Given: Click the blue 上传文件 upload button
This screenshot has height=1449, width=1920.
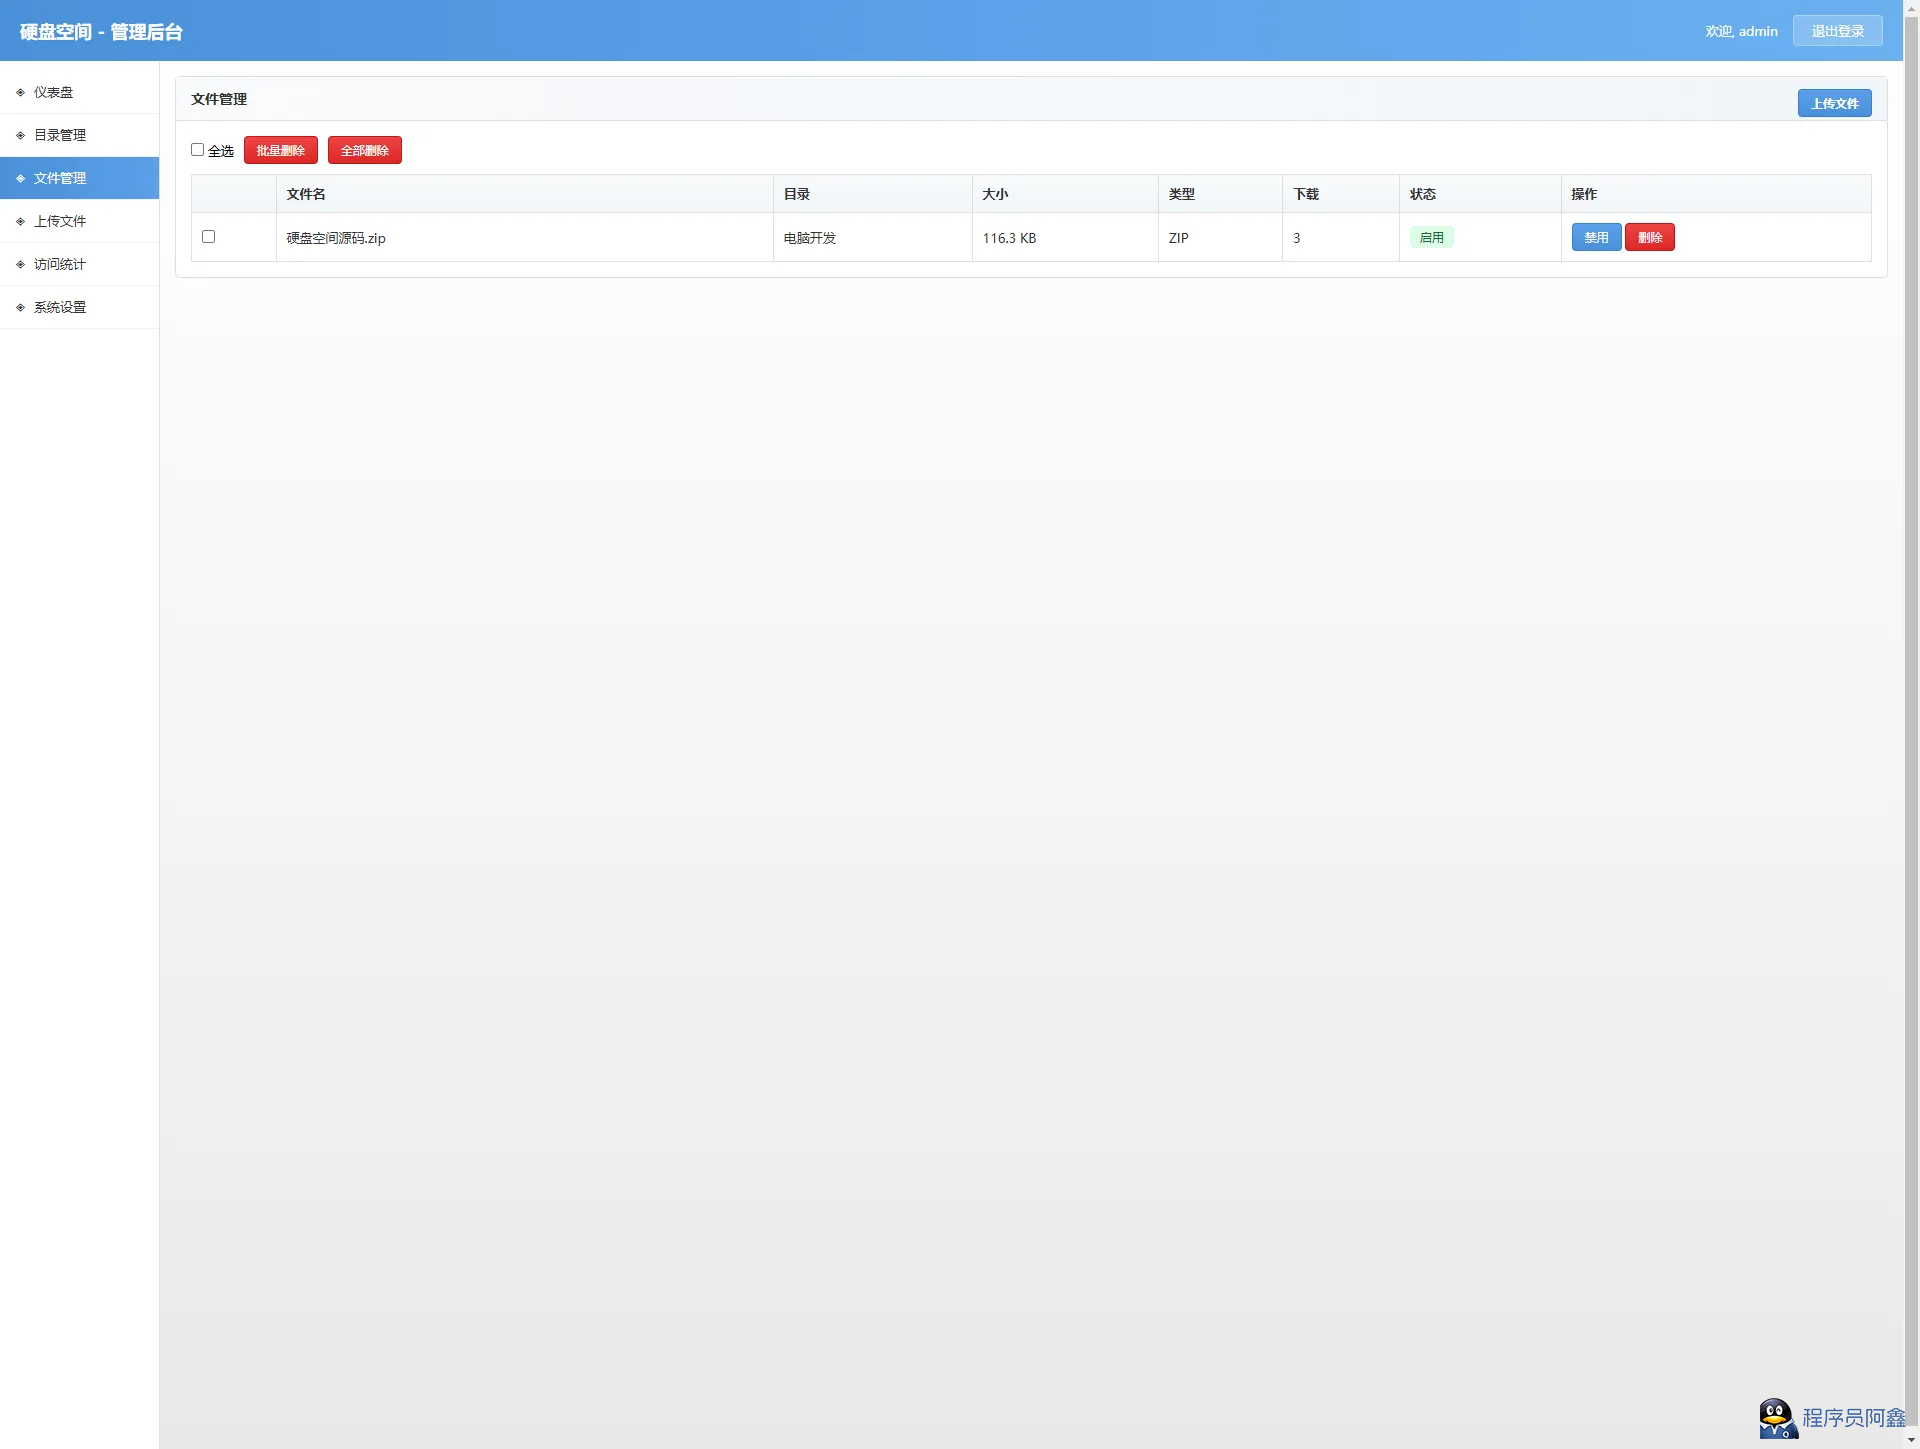Looking at the screenshot, I should coord(1834,103).
